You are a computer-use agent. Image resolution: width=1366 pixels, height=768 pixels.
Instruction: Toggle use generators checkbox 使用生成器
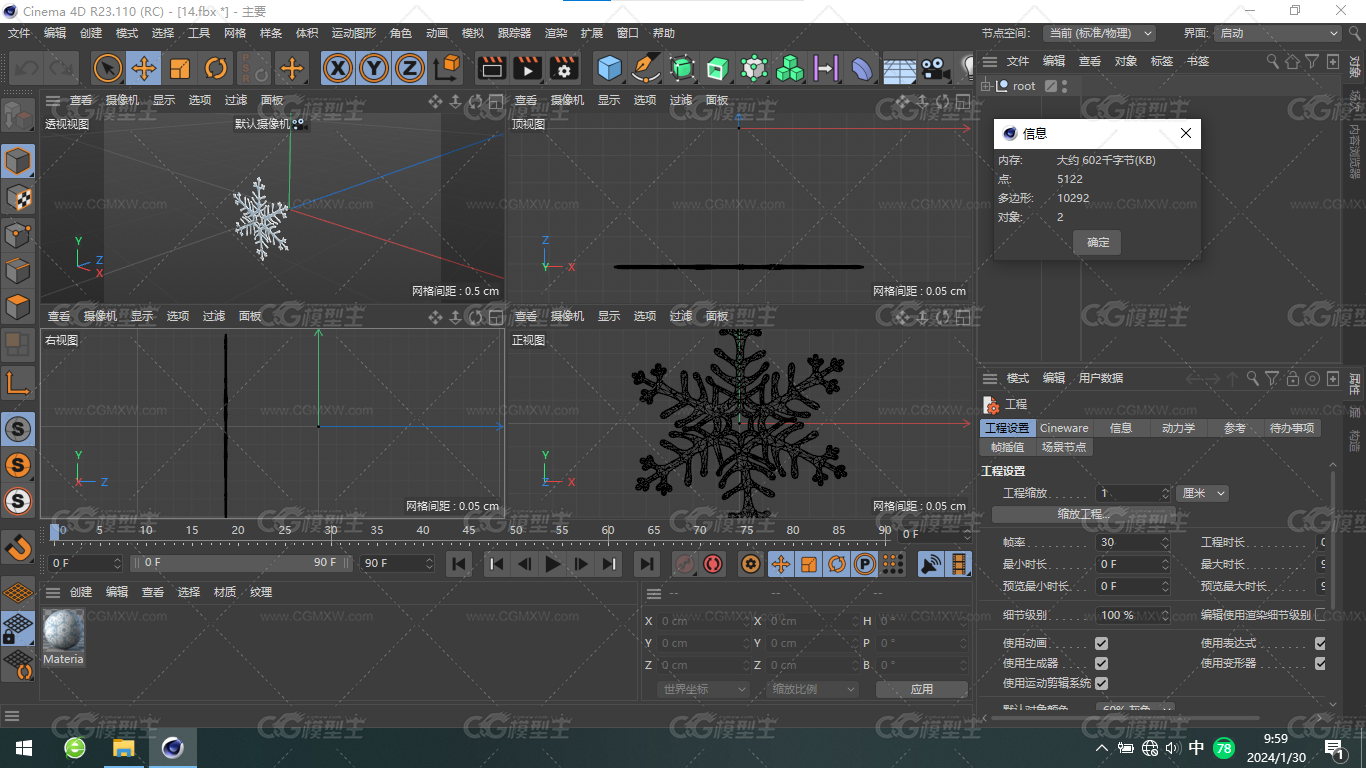(x=1101, y=663)
